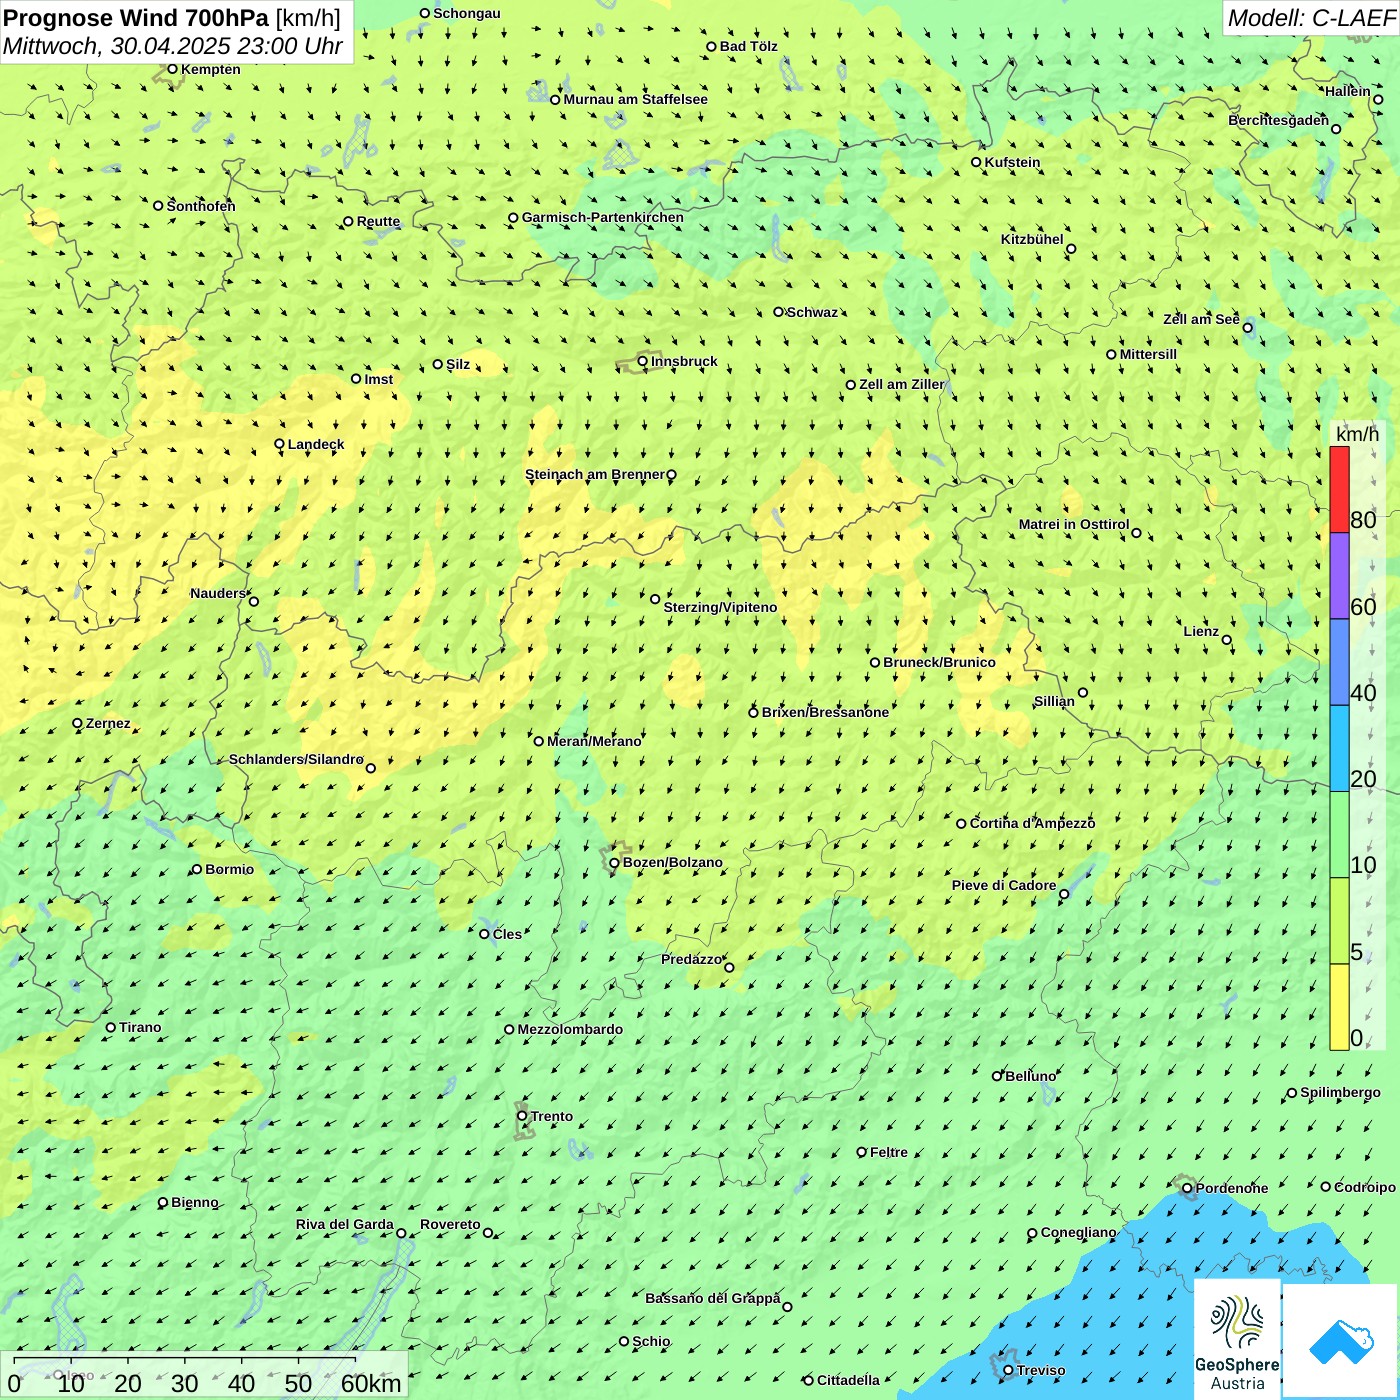Click the 'Steinach am Brenner' label

tap(595, 474)
